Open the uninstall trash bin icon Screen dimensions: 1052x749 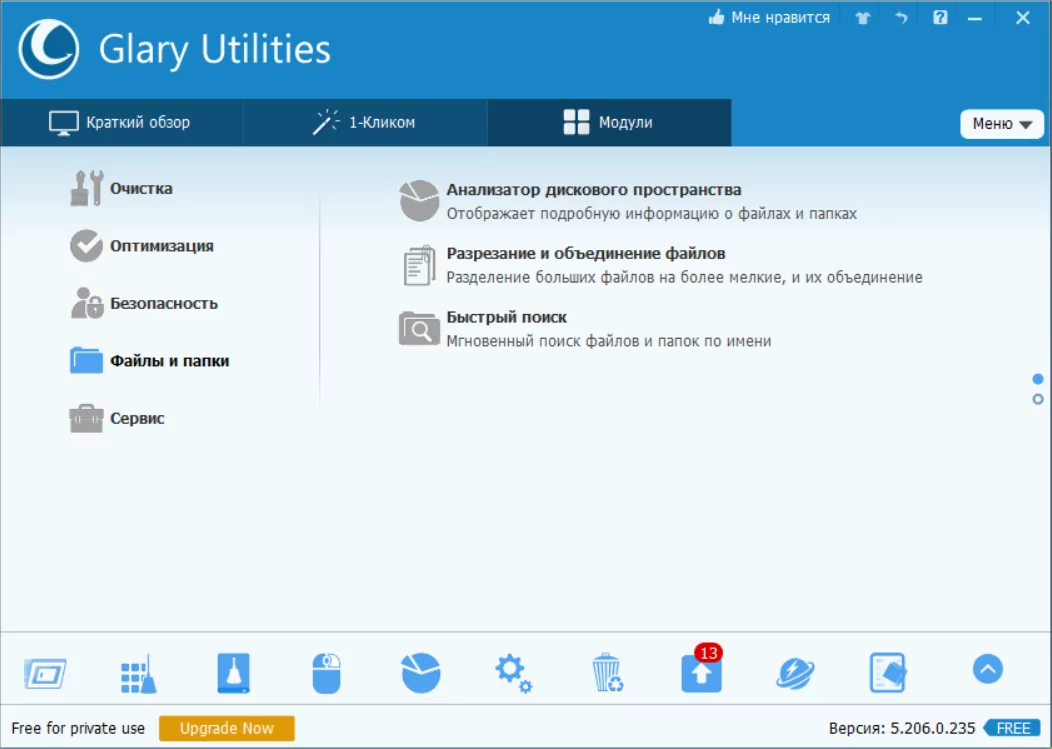pos(608,672)
